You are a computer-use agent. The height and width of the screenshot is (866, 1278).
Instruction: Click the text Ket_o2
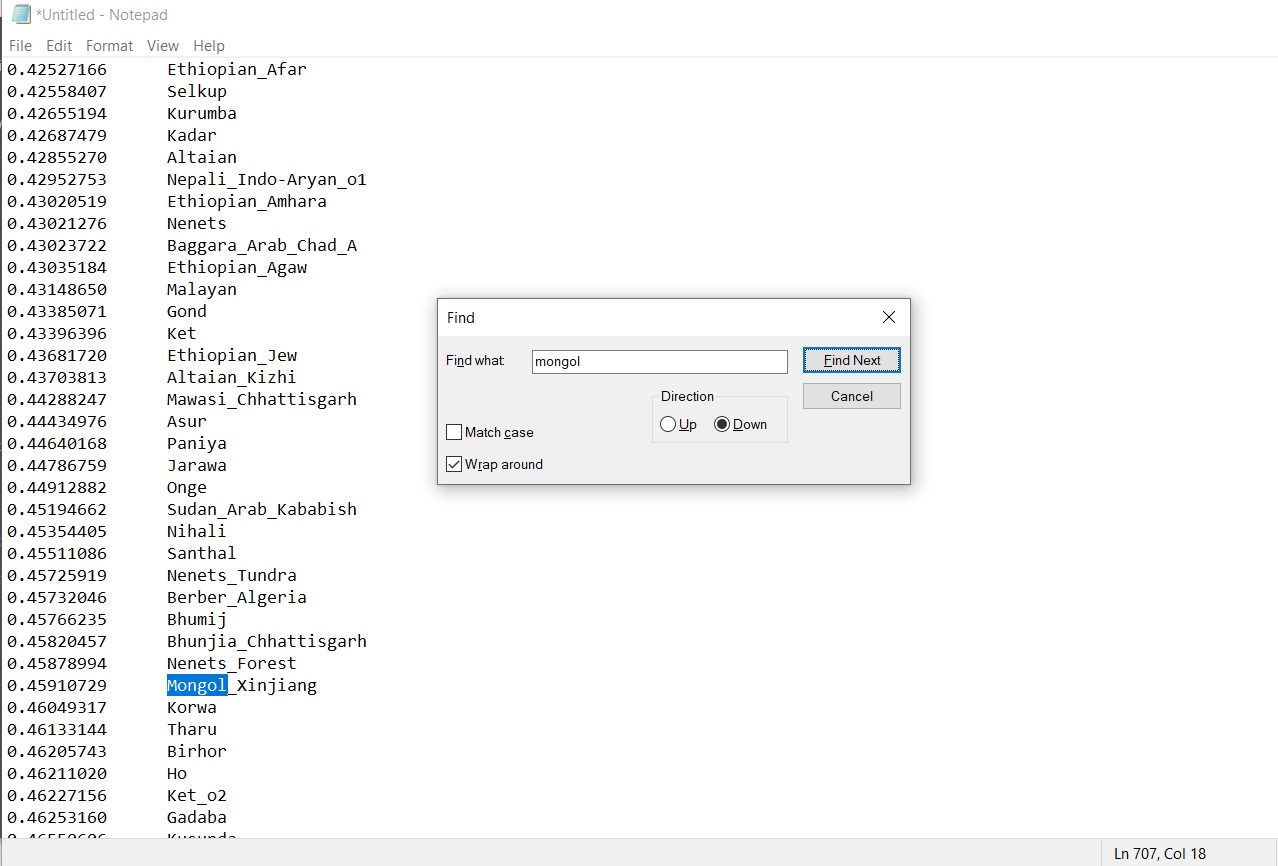point(197,796)
